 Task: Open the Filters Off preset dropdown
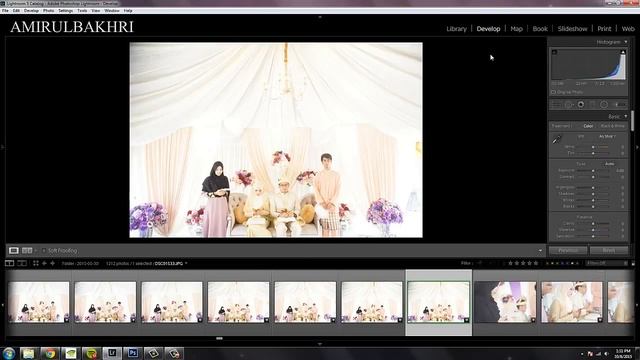[x=606, y=263]
